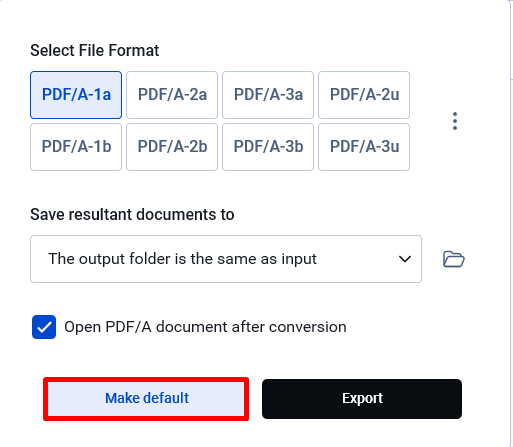The image size is (513, 447).
Task: Expand the output folder dropdown chevron
Action: coord(405,259)
